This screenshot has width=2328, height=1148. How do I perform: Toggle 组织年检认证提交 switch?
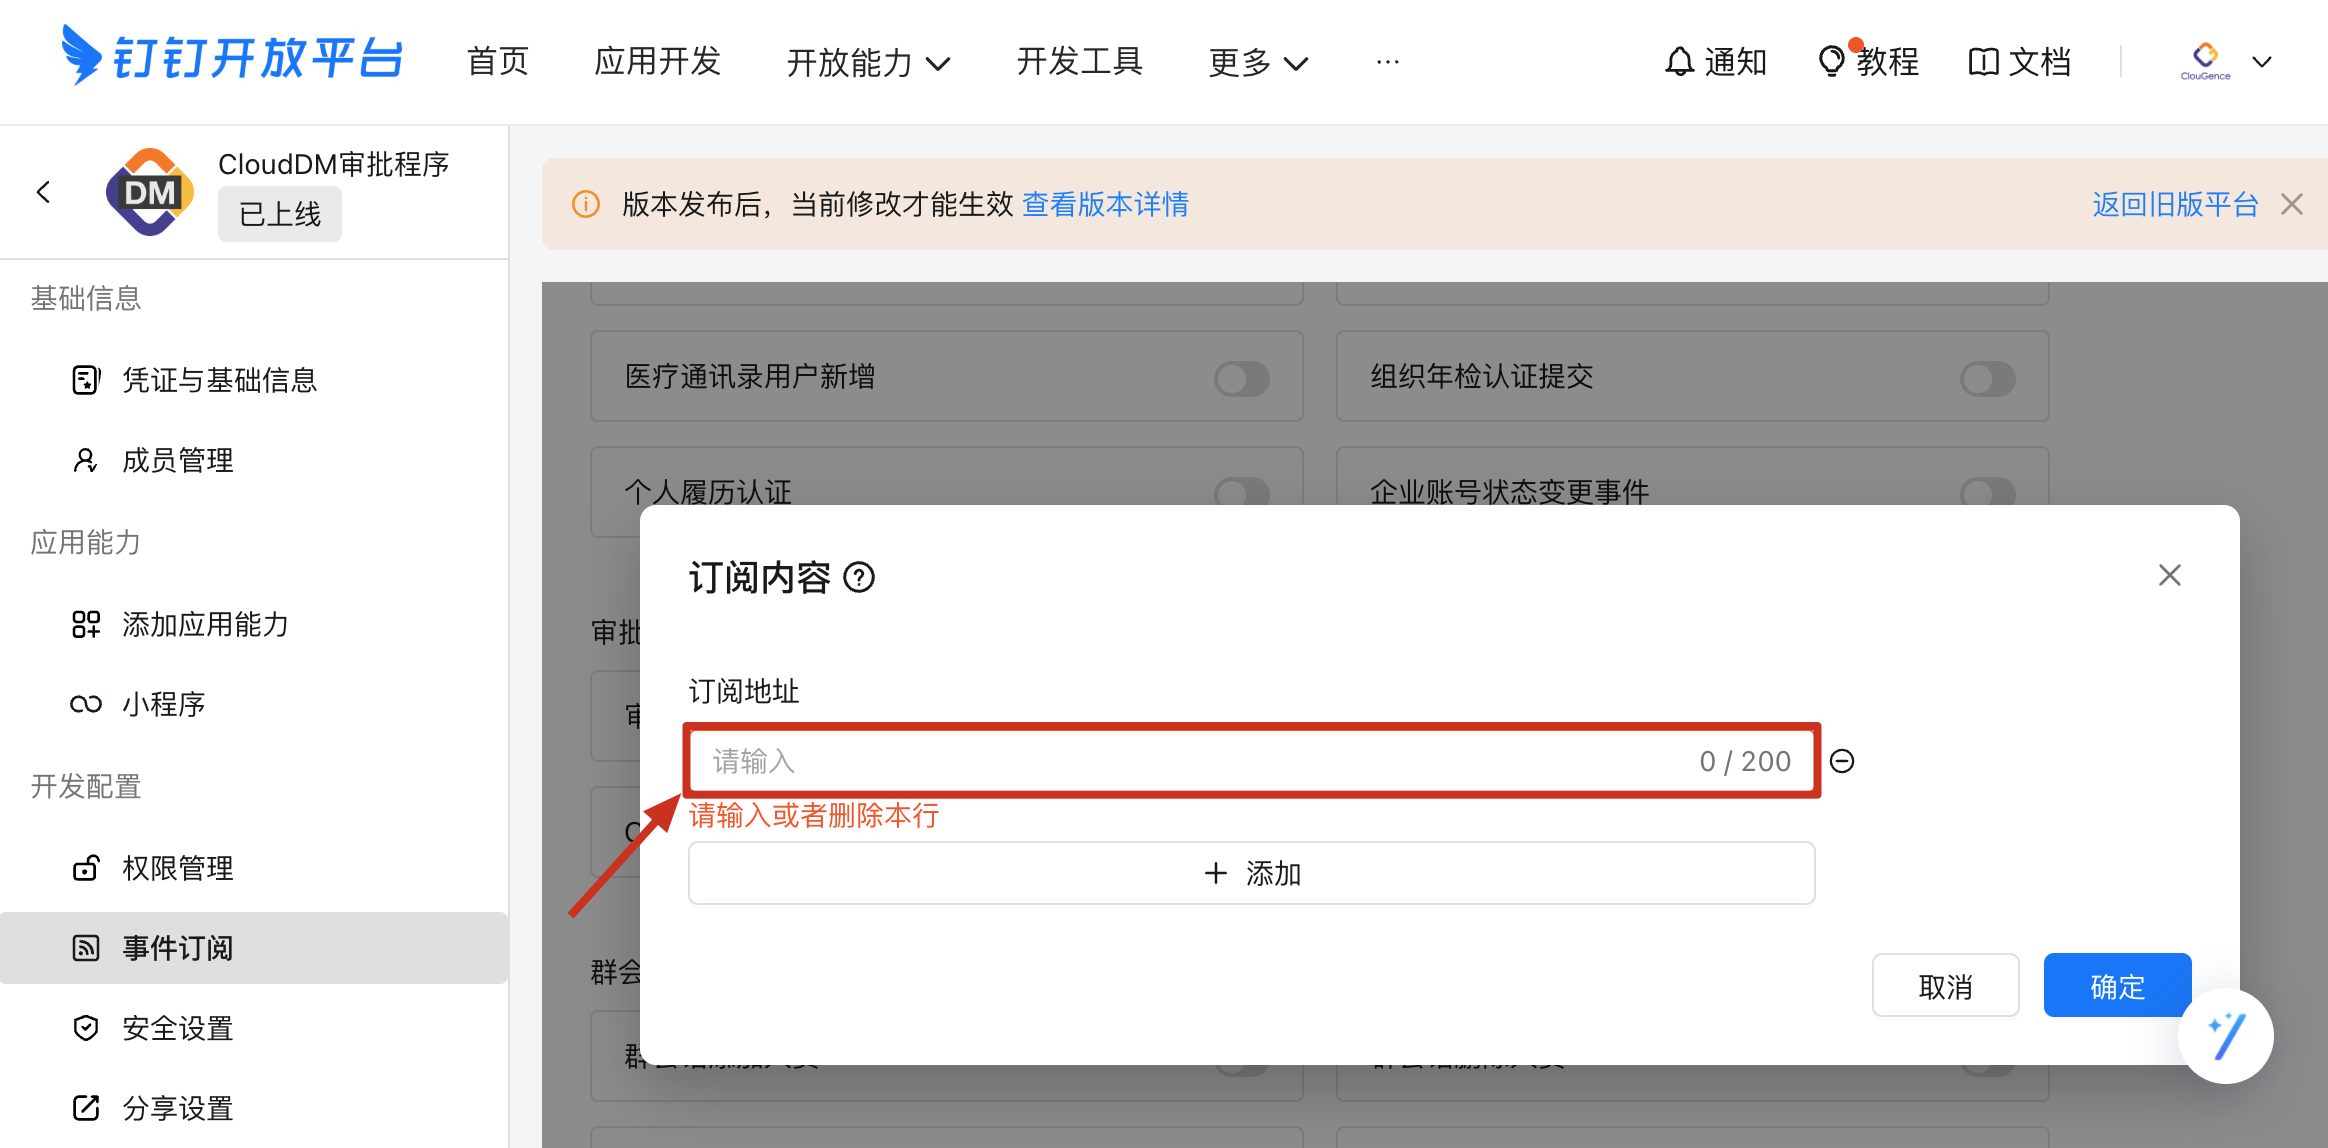(x=1987, y=379)
